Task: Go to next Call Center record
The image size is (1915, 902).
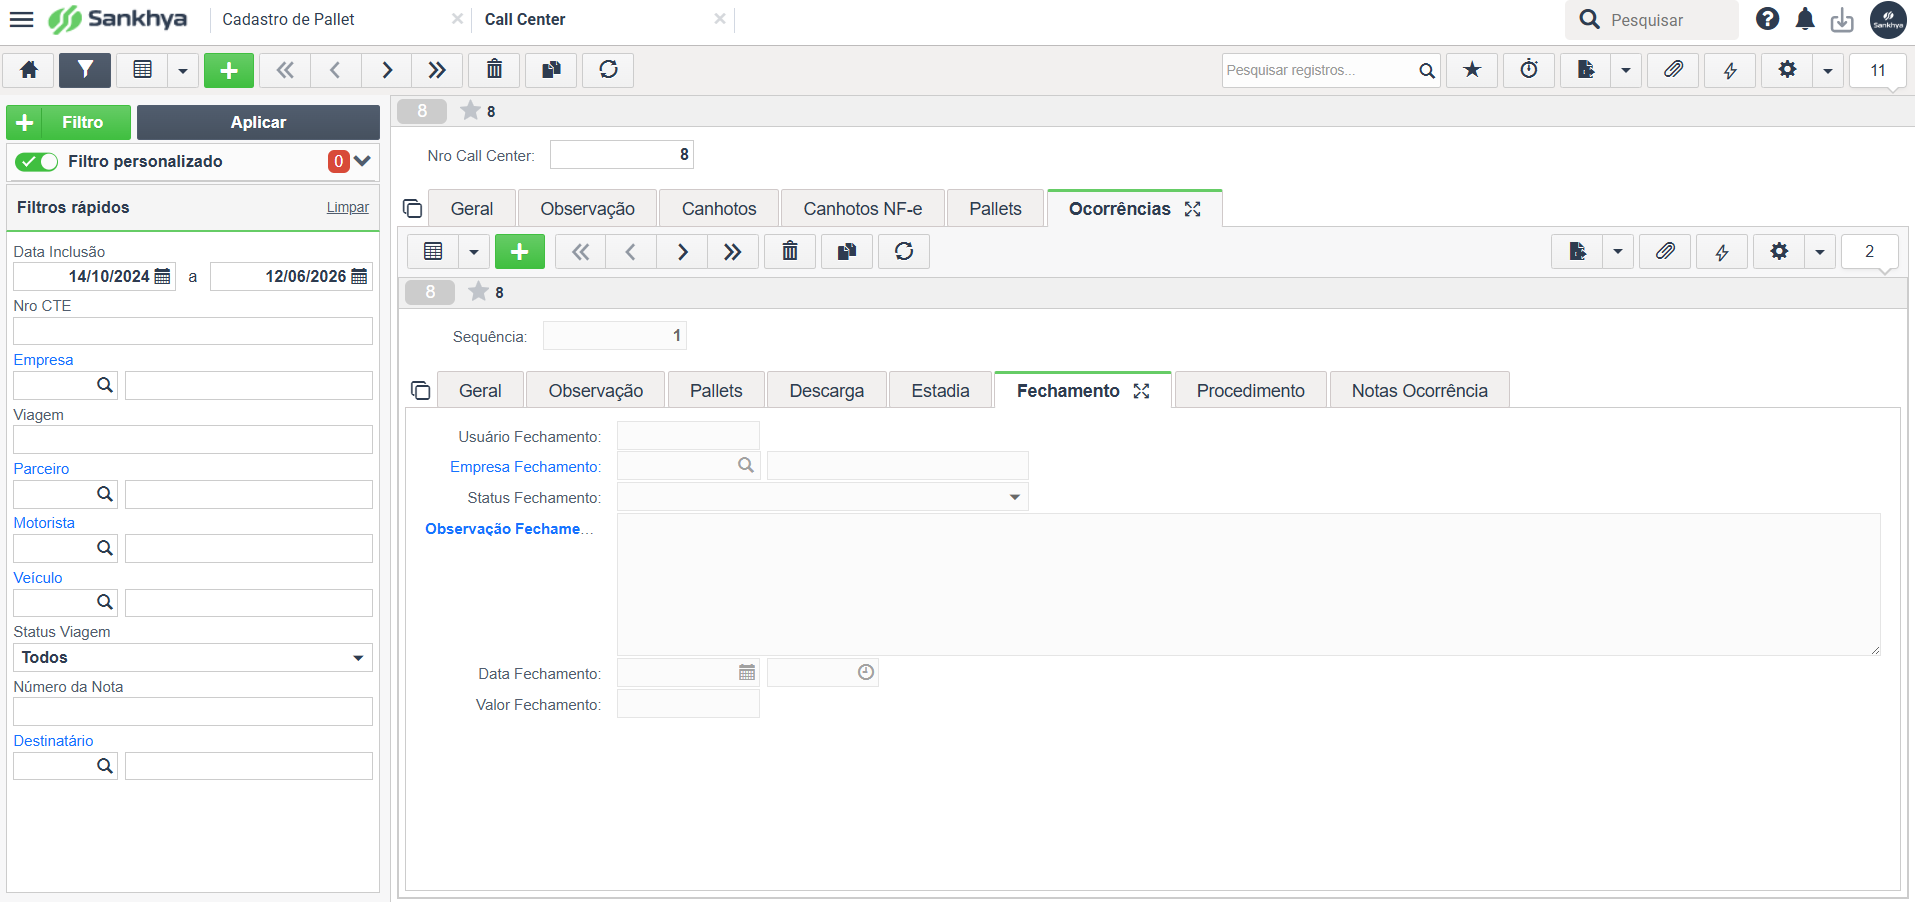Action: pyautogui.click(x=386, y=70)
